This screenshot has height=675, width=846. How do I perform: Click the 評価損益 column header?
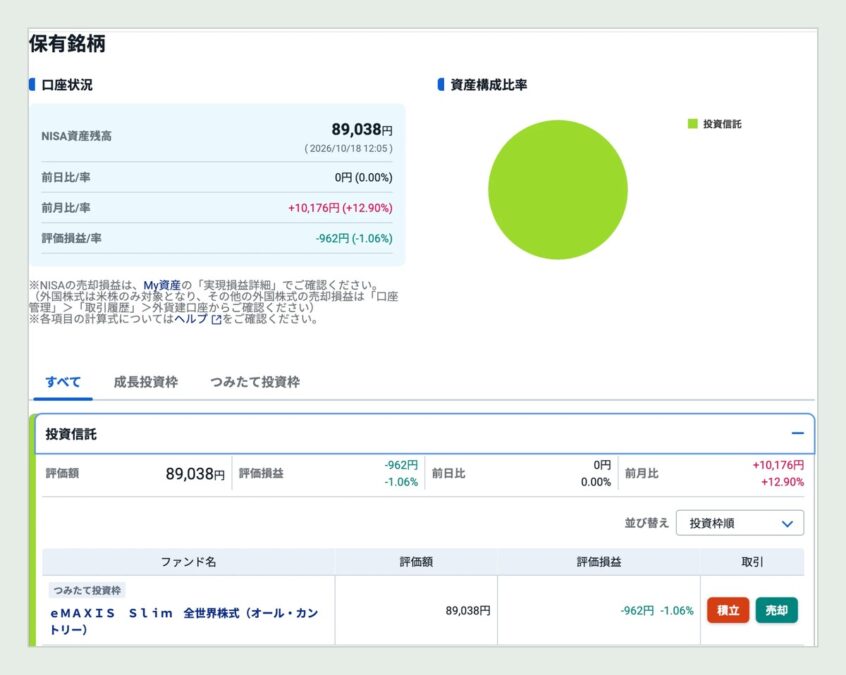point(599,562)
